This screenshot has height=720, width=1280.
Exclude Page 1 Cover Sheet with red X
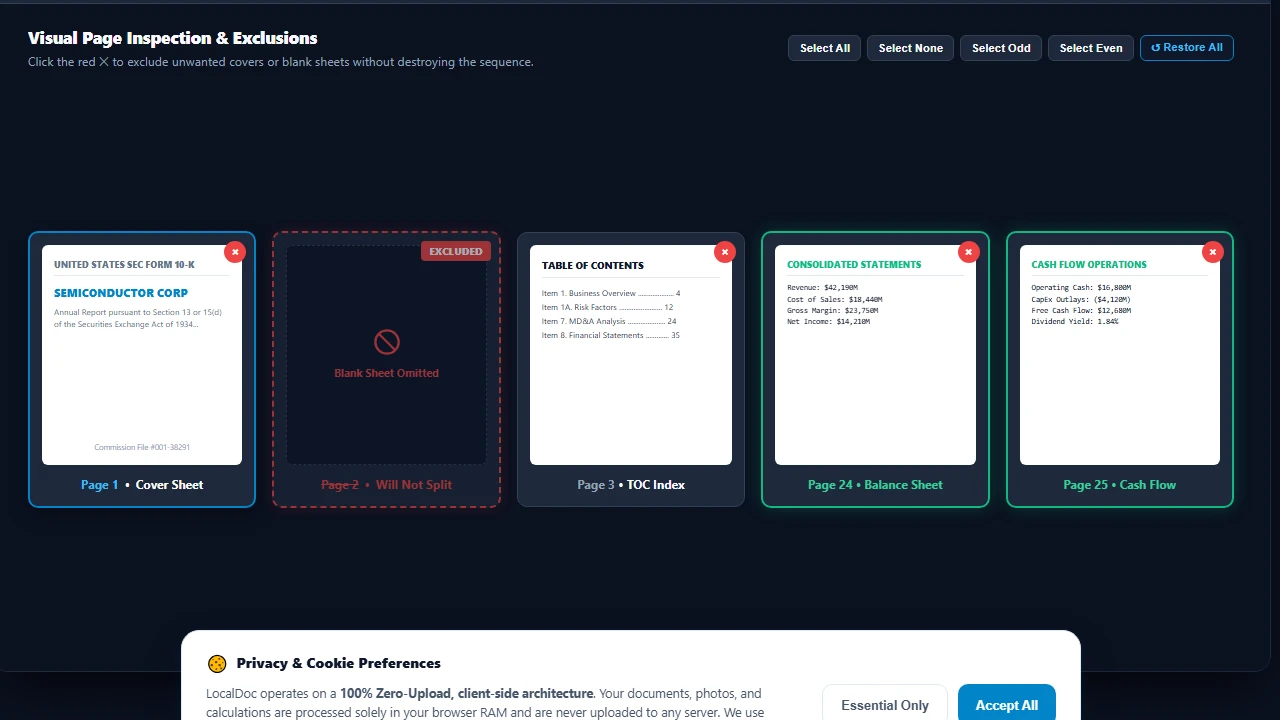235,252
